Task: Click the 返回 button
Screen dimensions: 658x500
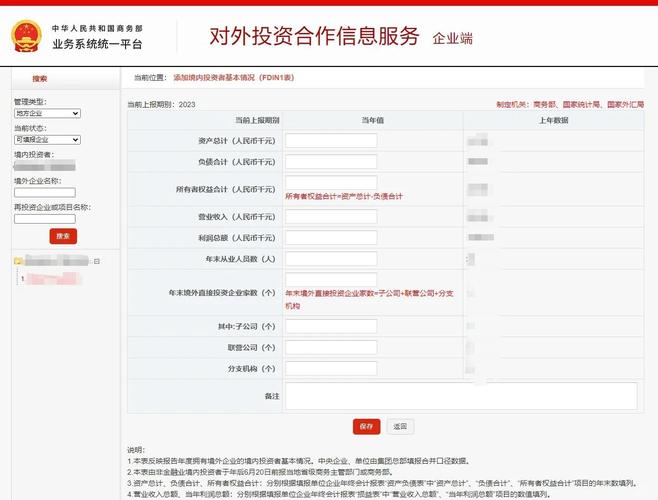Action: point(400,426)
